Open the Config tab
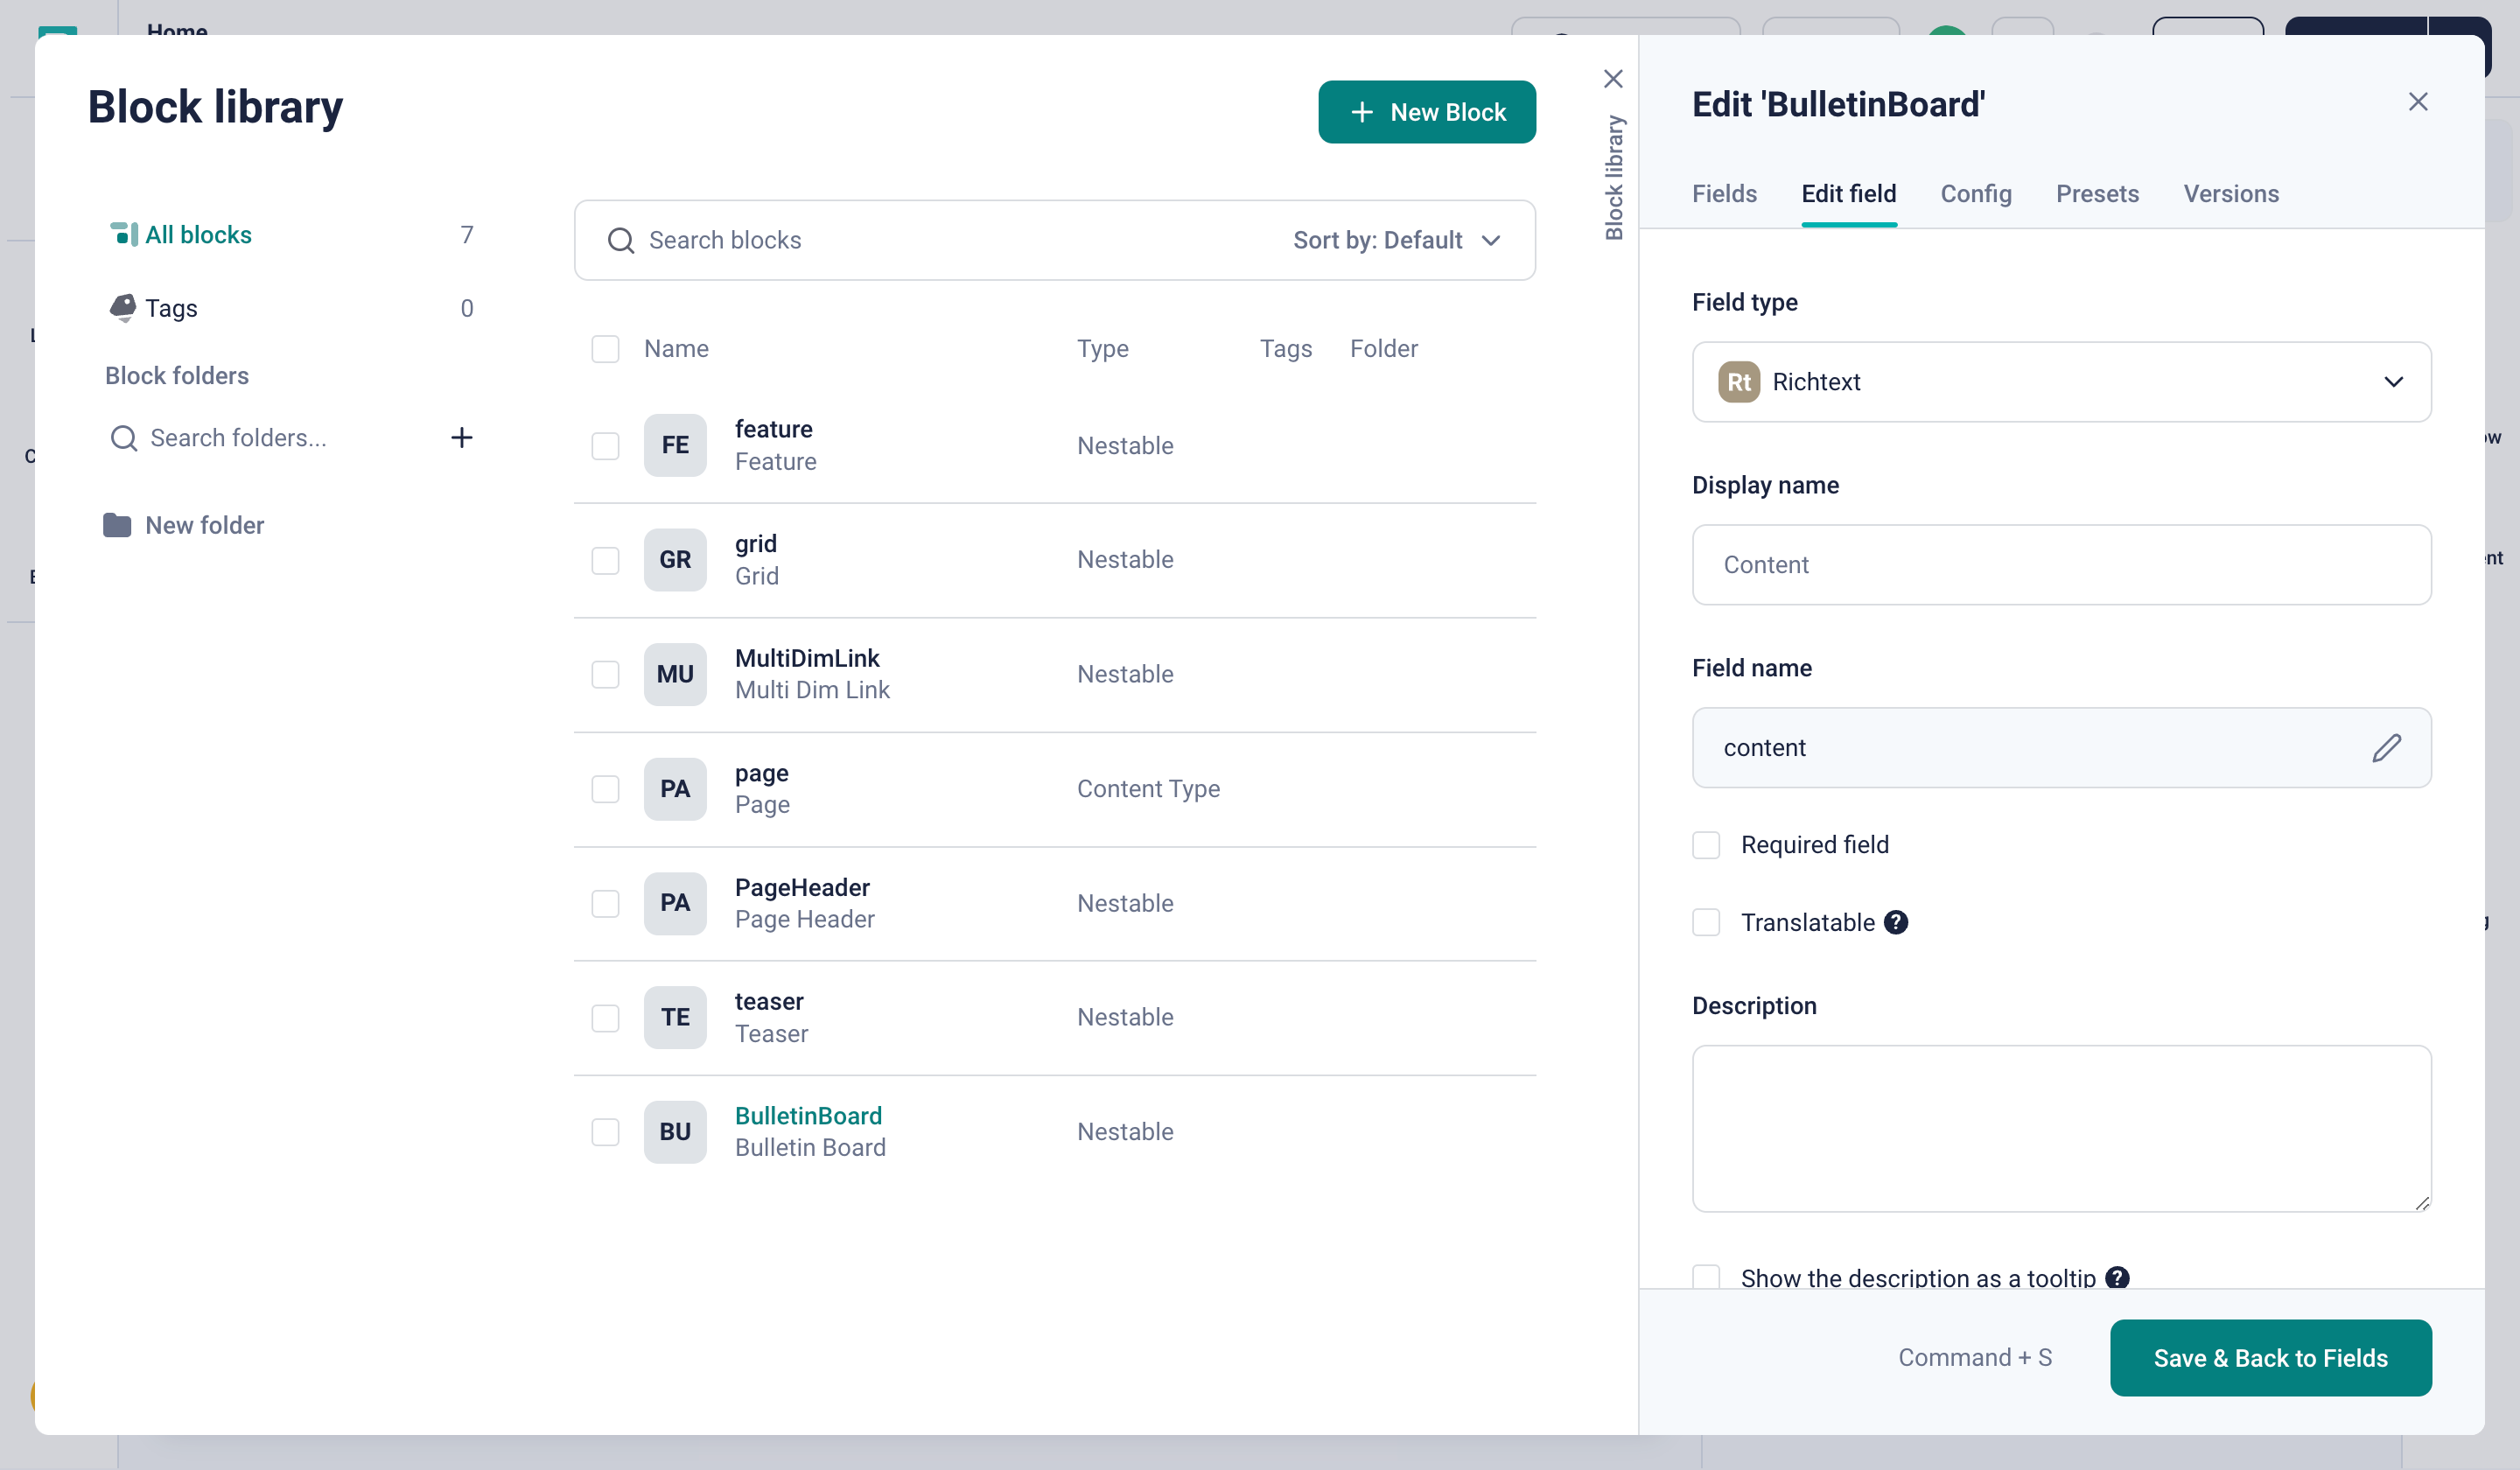Viewport: 2520px width, 1470px height. point(1976,194)
